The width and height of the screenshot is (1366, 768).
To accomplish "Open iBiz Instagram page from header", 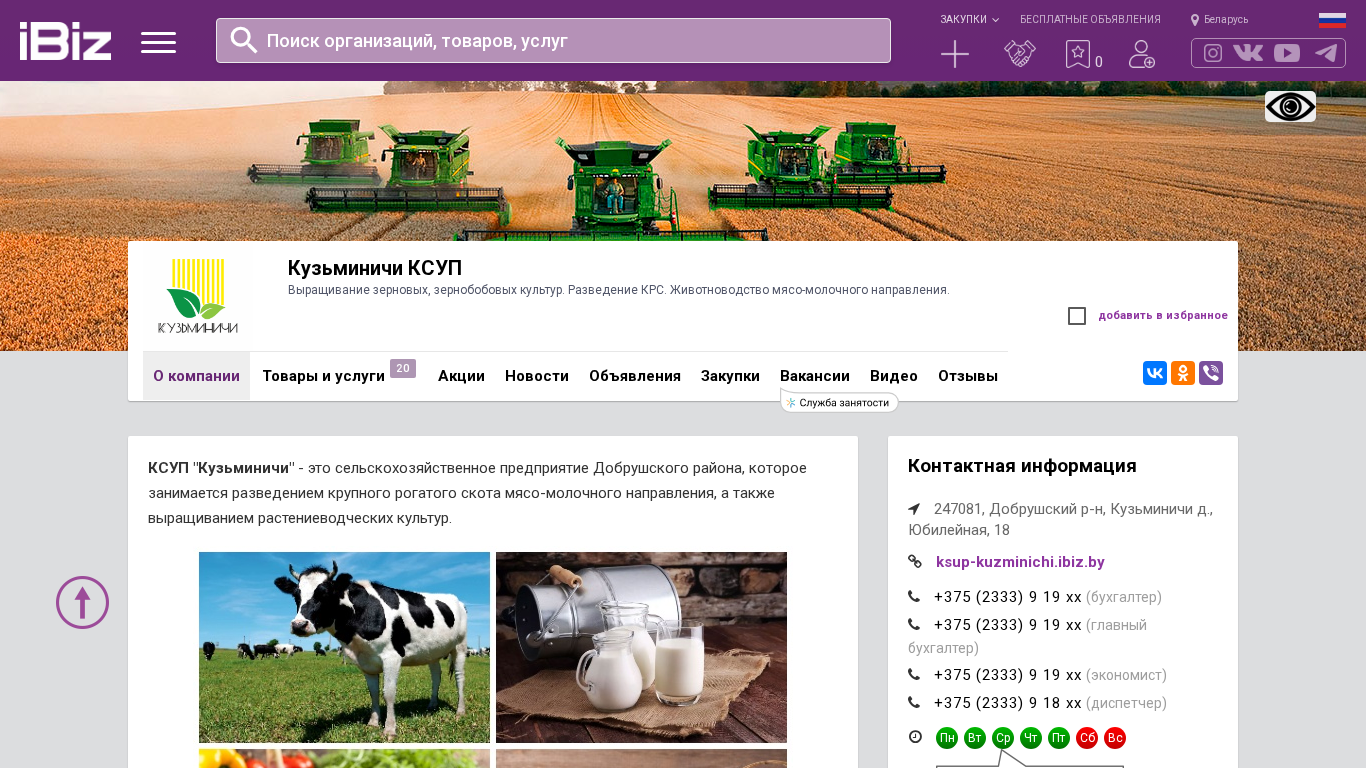I will (x=1213, y=53).
